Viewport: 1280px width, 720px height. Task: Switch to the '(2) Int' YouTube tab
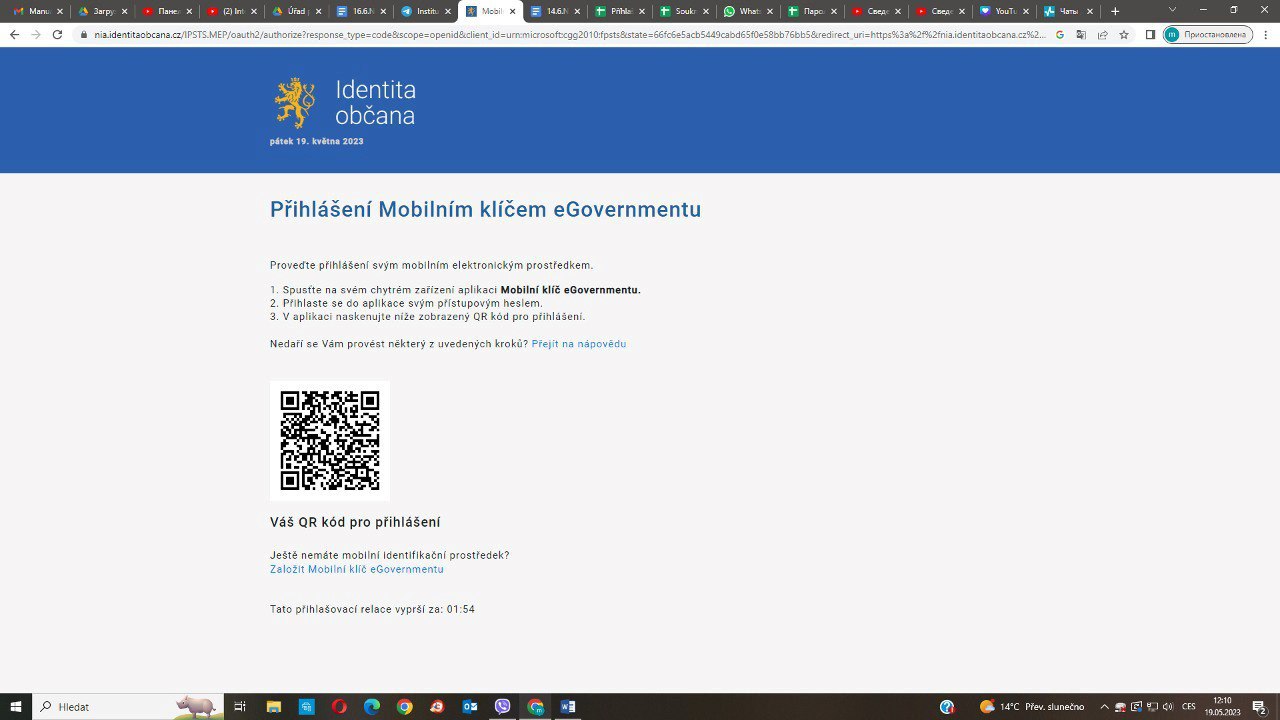[x=232, y=11]
